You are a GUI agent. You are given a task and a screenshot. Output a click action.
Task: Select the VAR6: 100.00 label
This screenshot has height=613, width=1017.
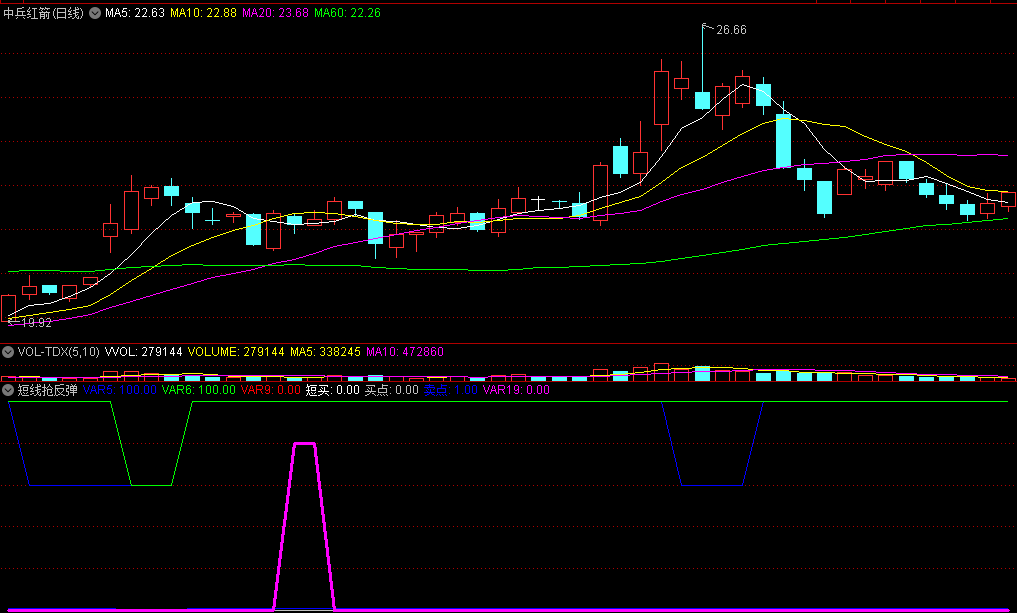coord(198,390)
